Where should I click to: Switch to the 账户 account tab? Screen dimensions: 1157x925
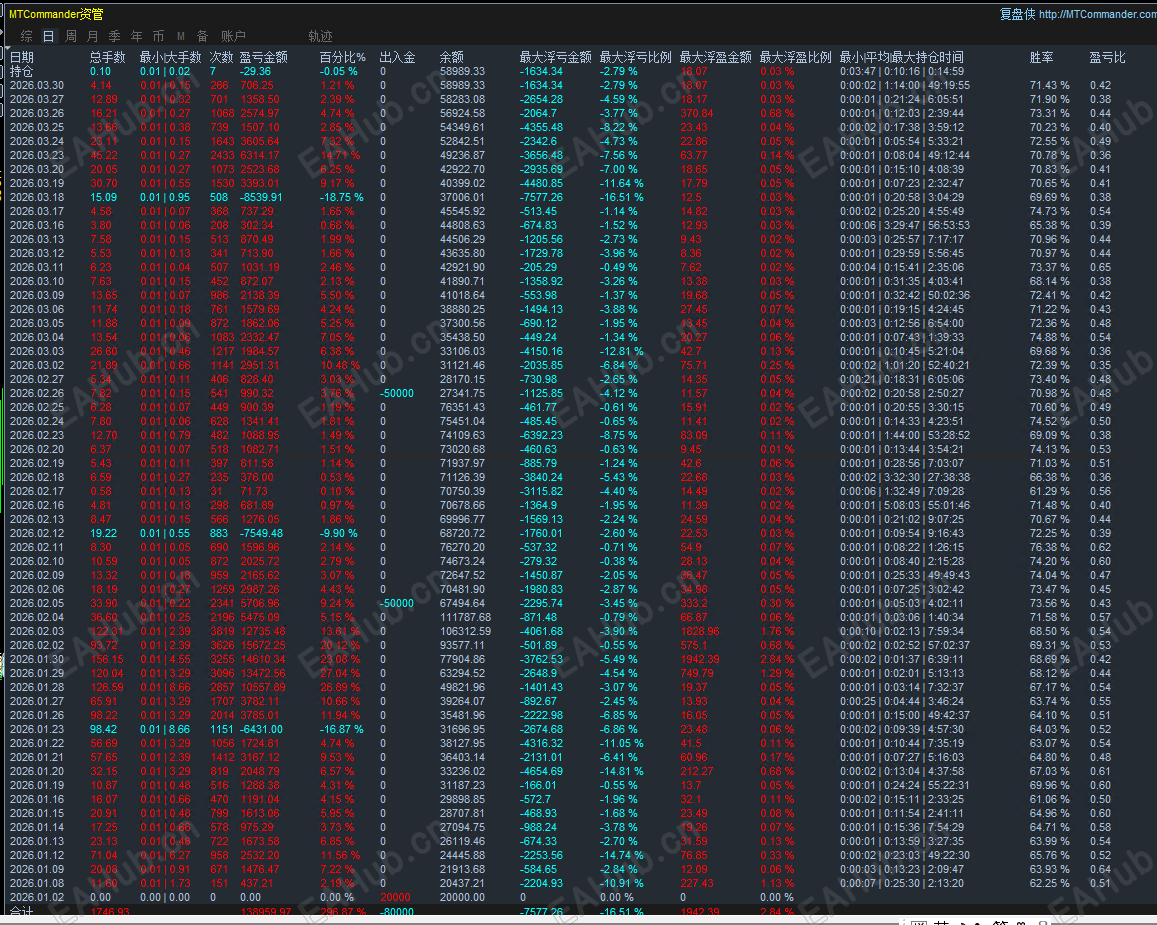tap(233, 36)
